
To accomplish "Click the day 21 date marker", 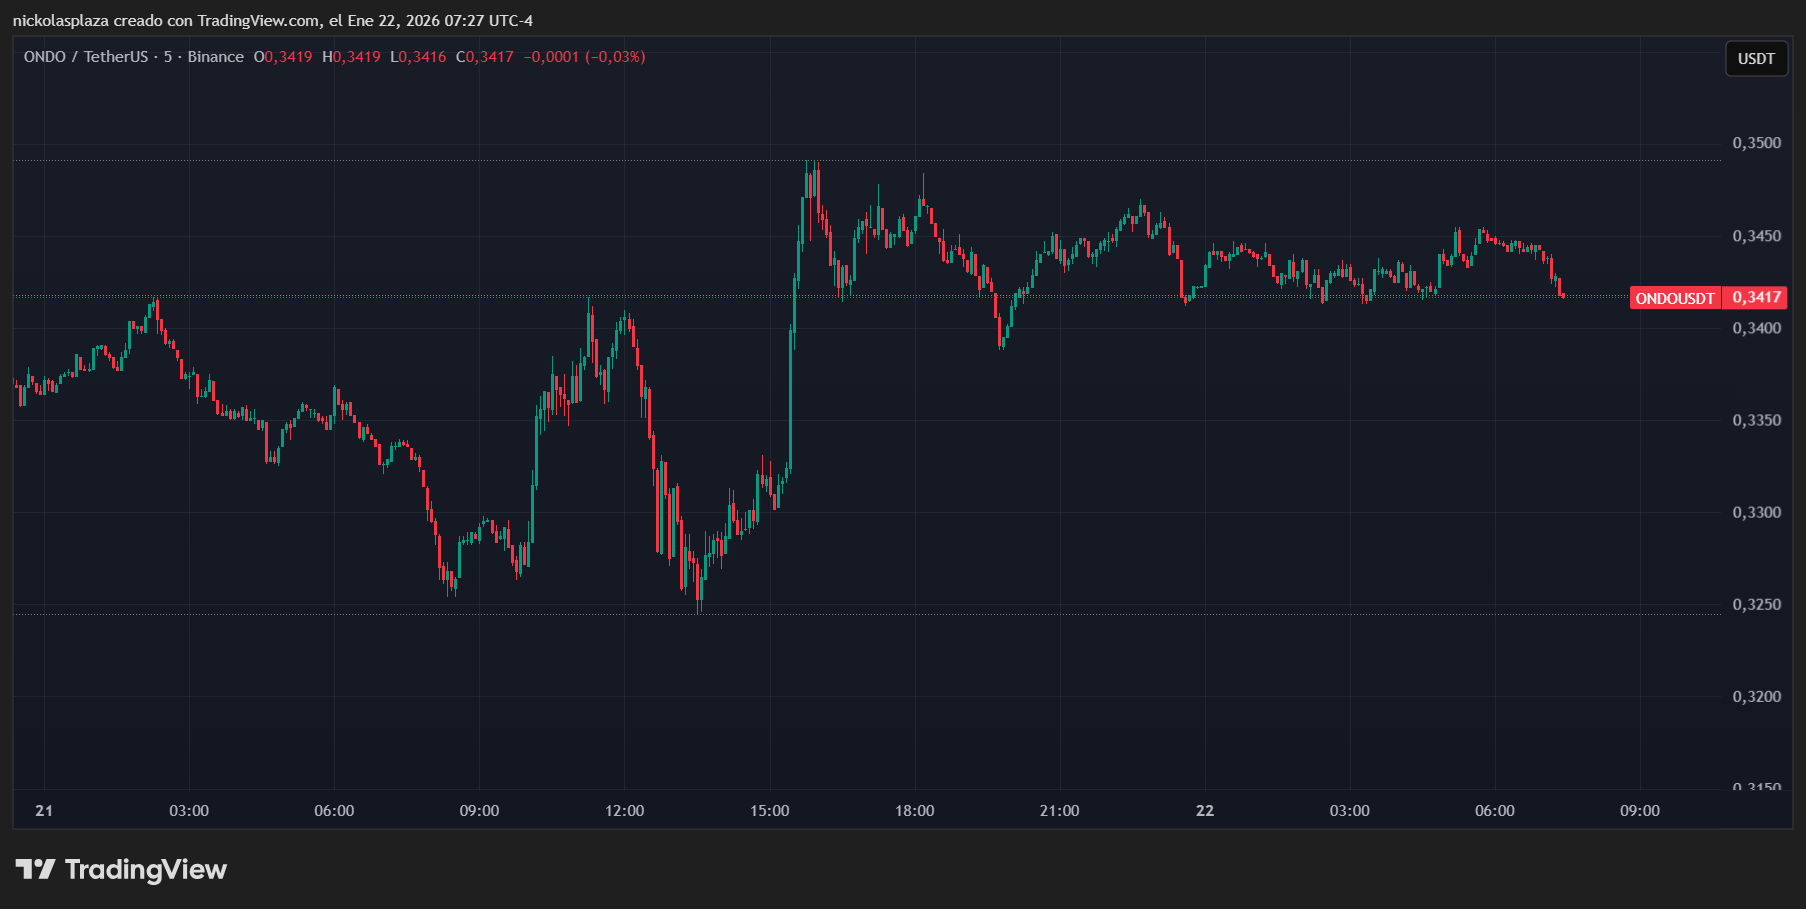I will [44, 811].
